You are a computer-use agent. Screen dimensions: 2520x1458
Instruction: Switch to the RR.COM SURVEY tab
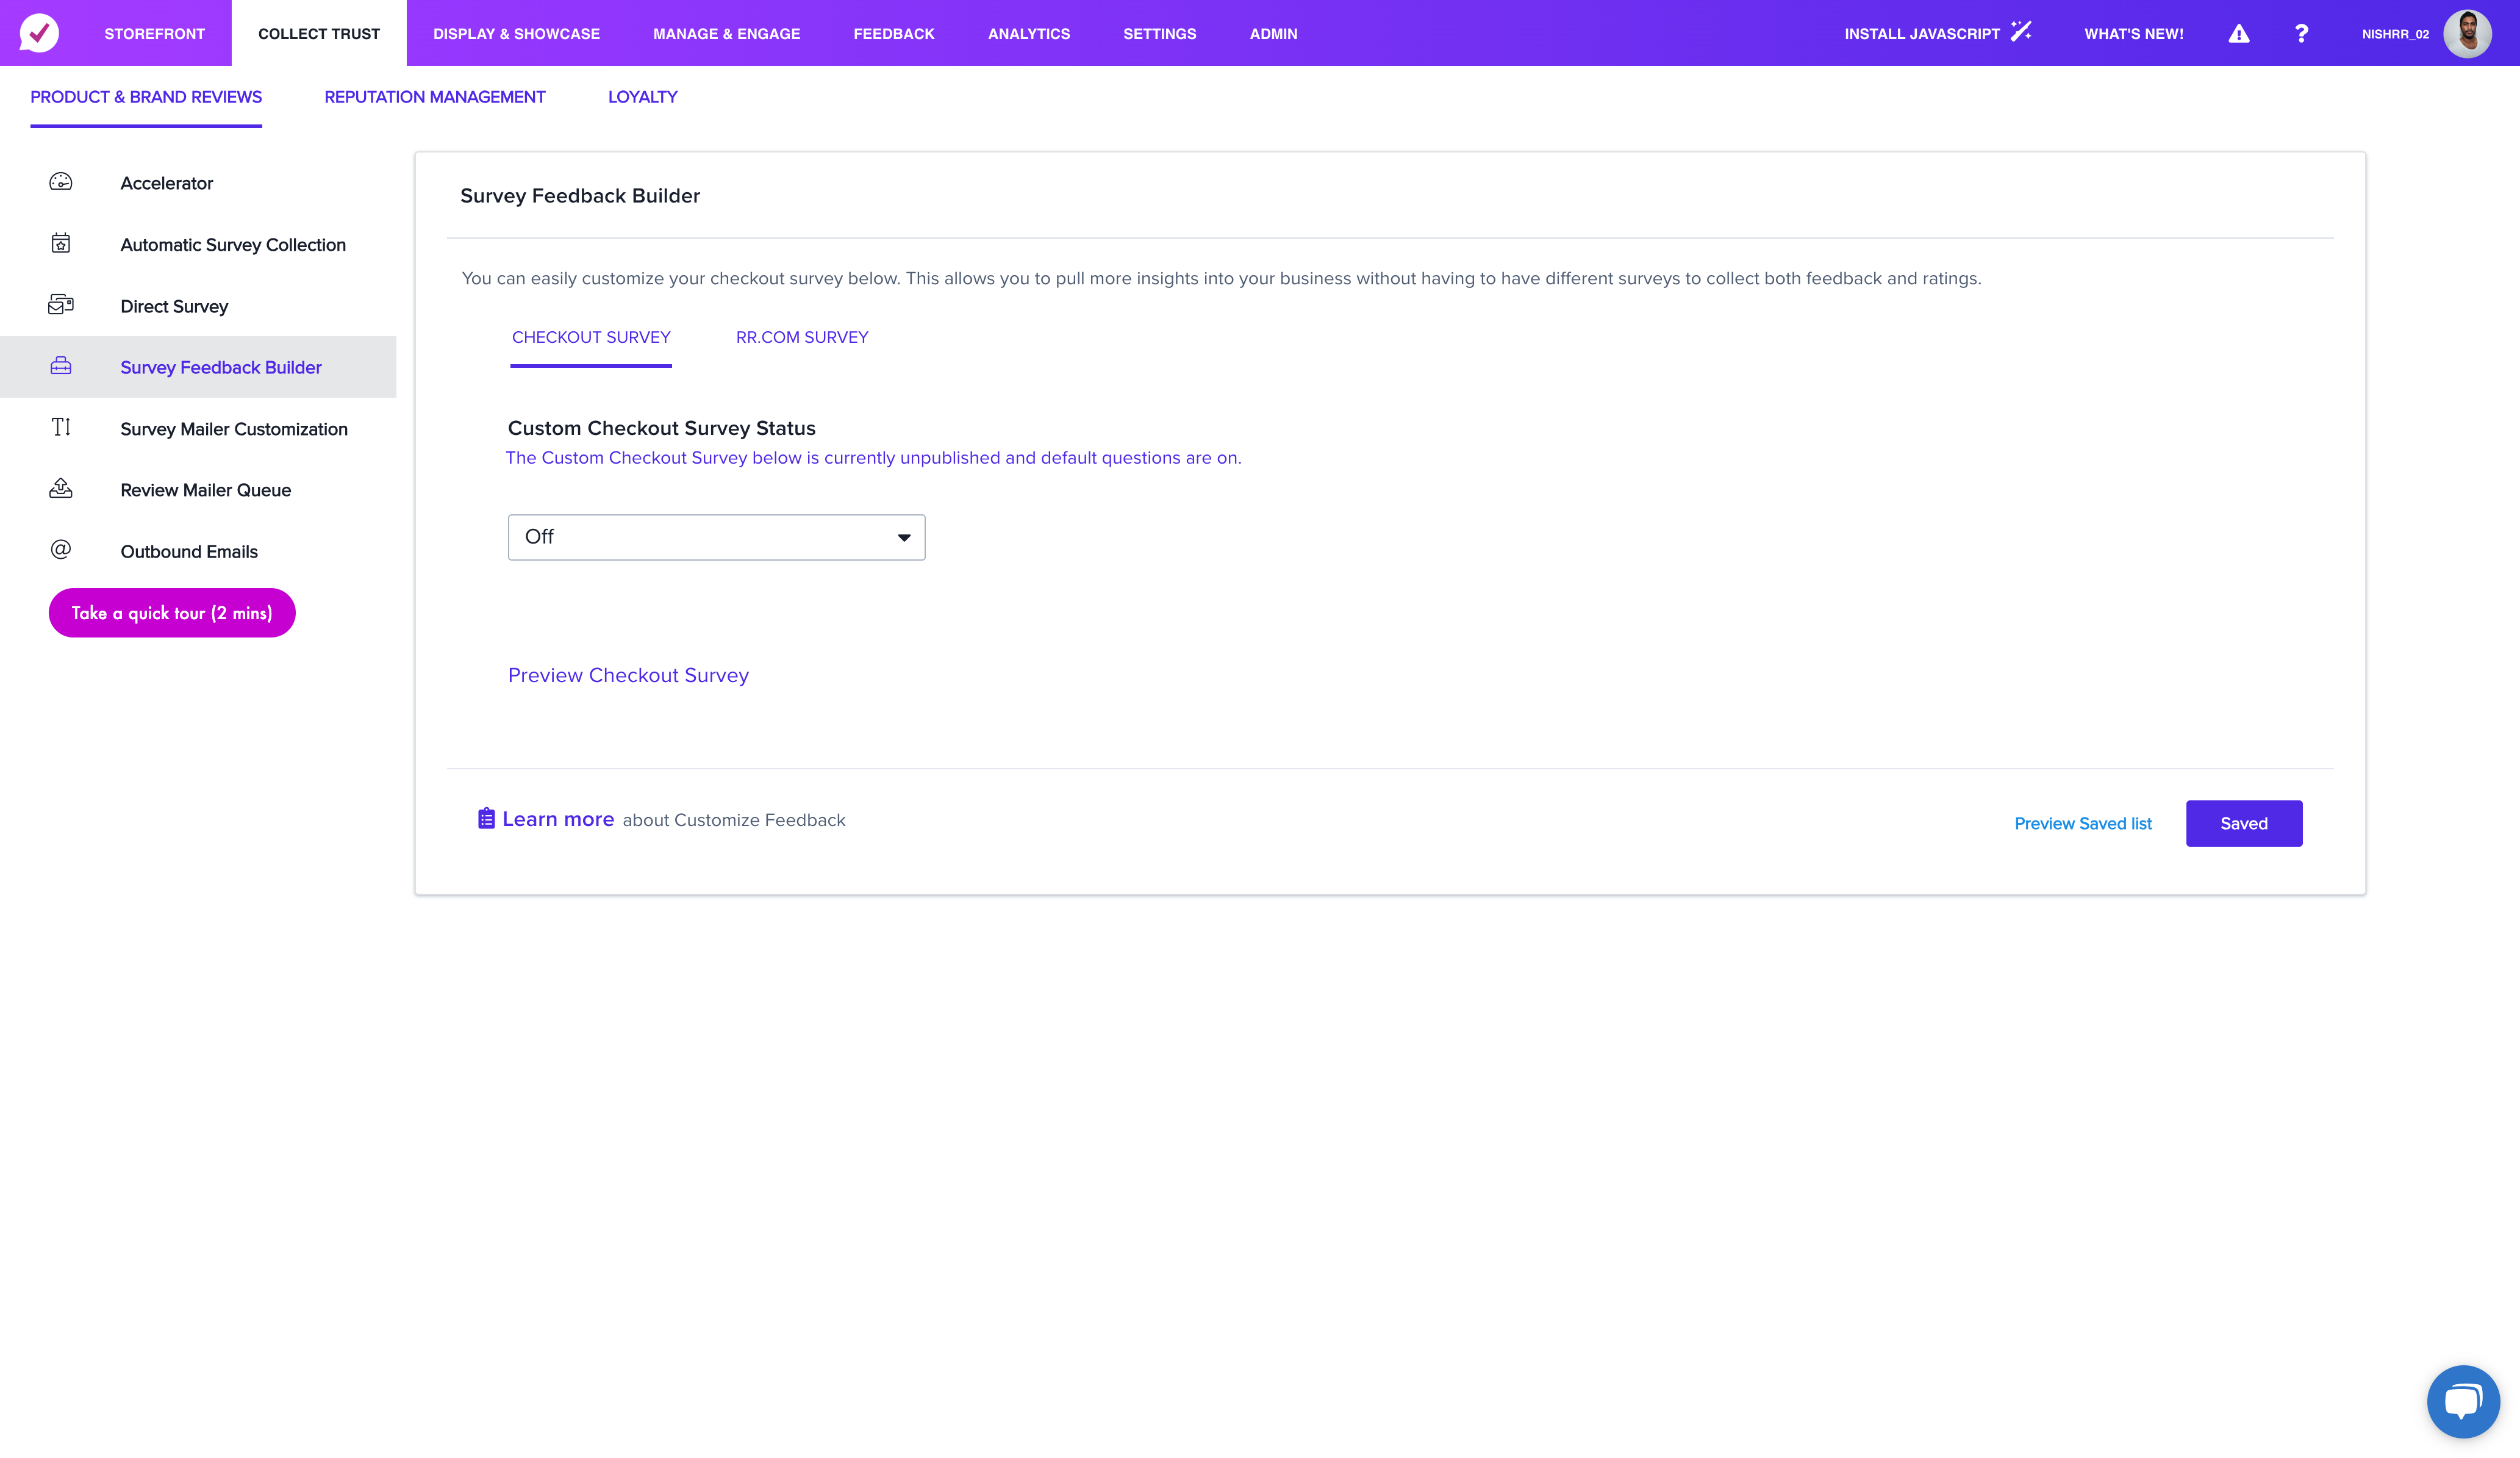click(802, 337)
